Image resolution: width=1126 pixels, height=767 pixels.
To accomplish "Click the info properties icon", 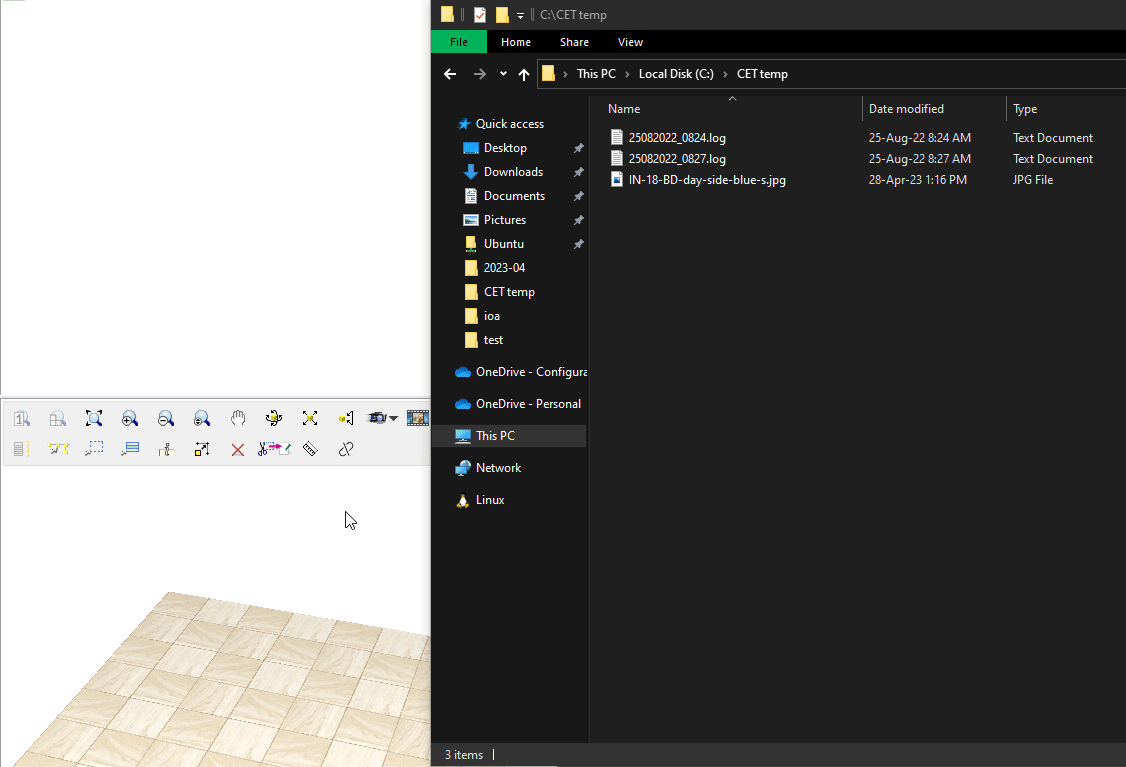I will (166, 450).
